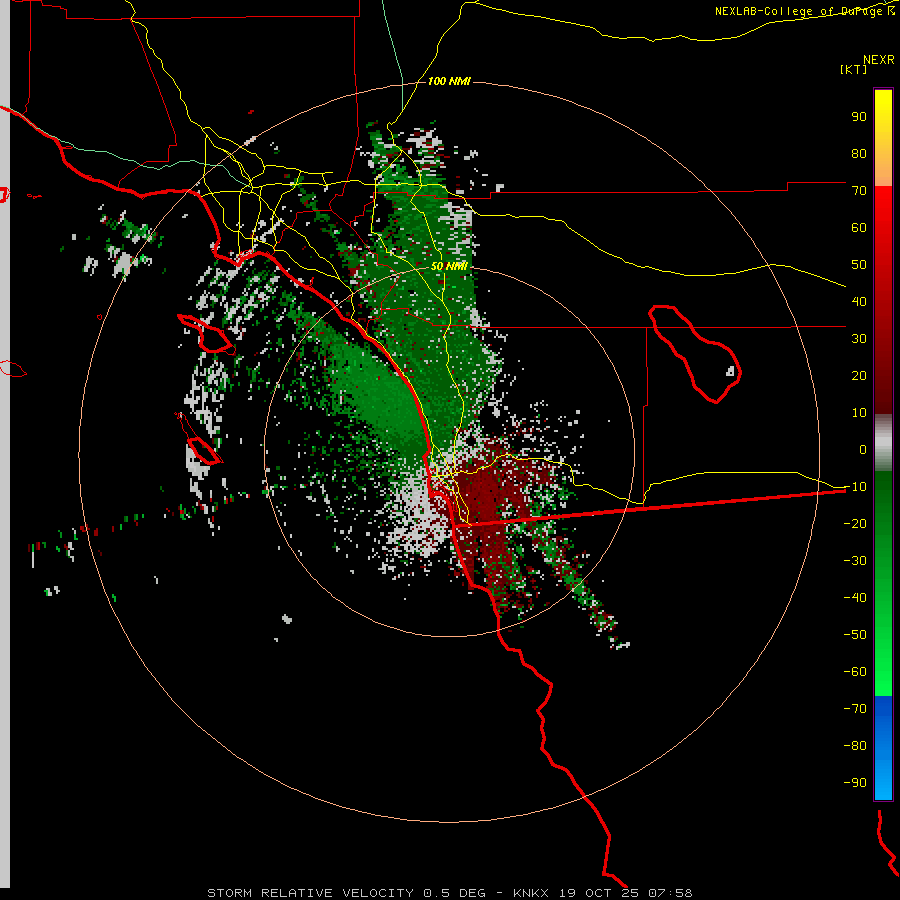Click the 50 value on velocity scale
Viewport: 900px width, 900px height.
859,265
